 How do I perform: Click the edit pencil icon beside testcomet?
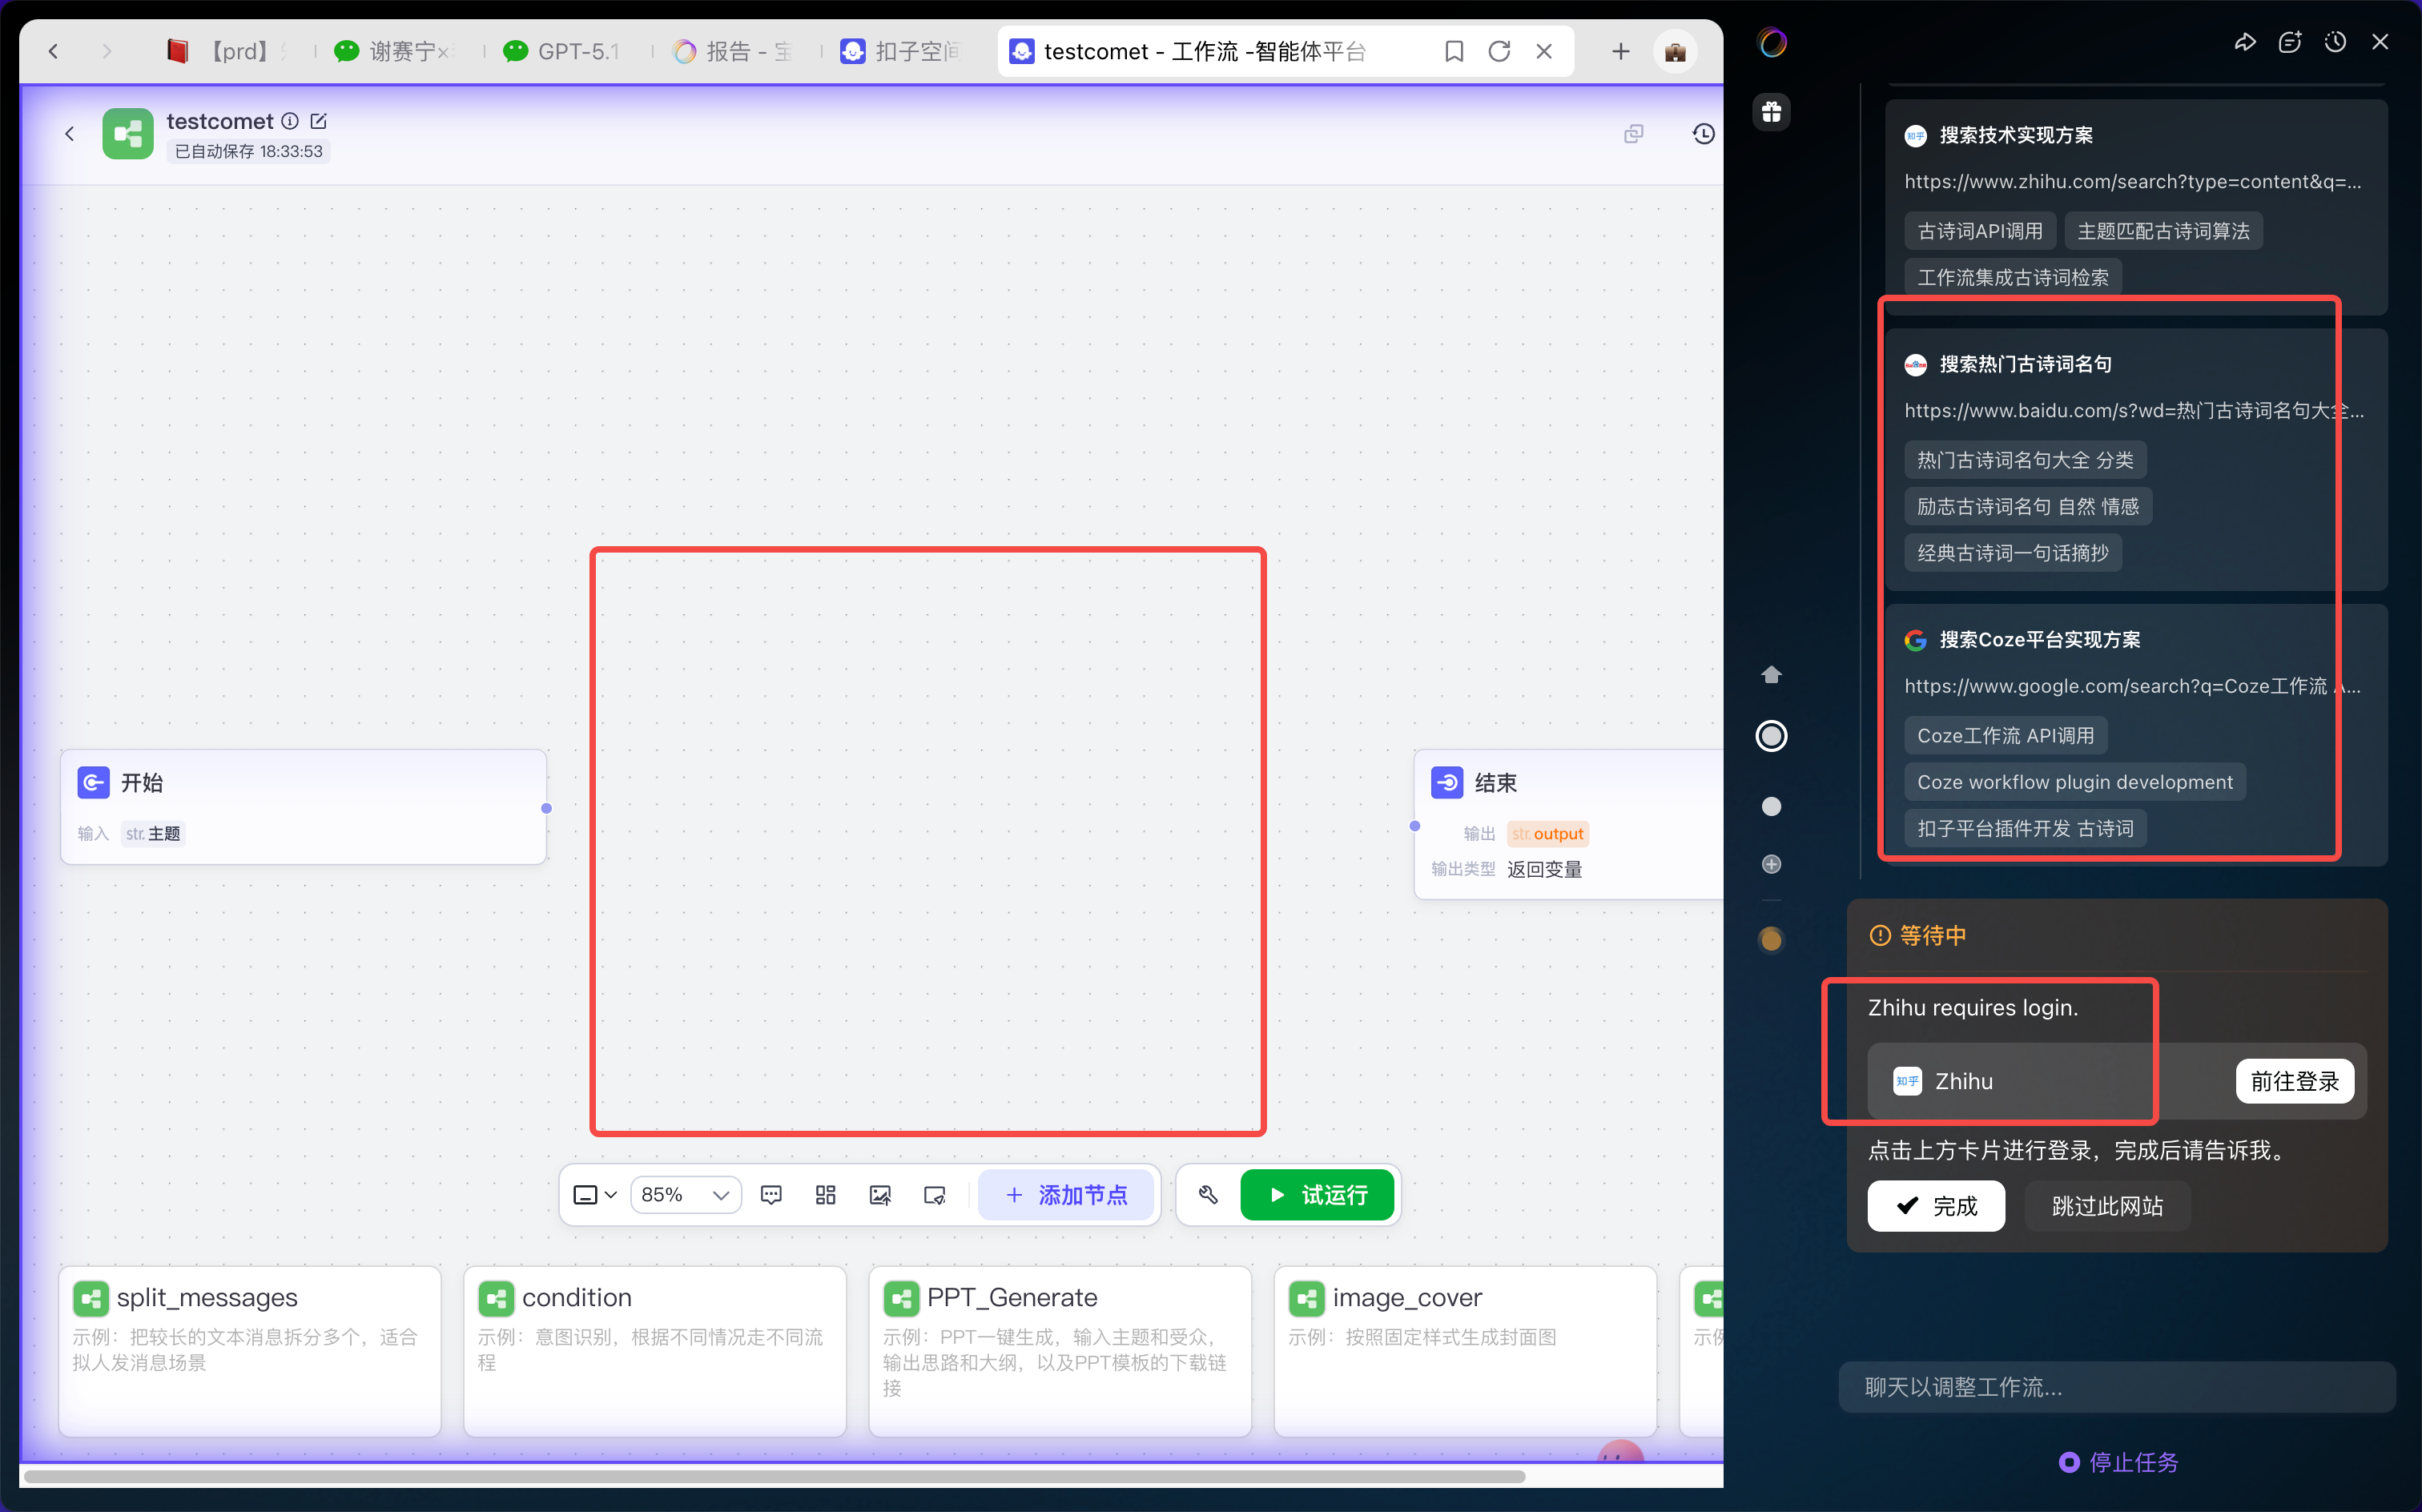pyautogui.click(x=319, y=121)
